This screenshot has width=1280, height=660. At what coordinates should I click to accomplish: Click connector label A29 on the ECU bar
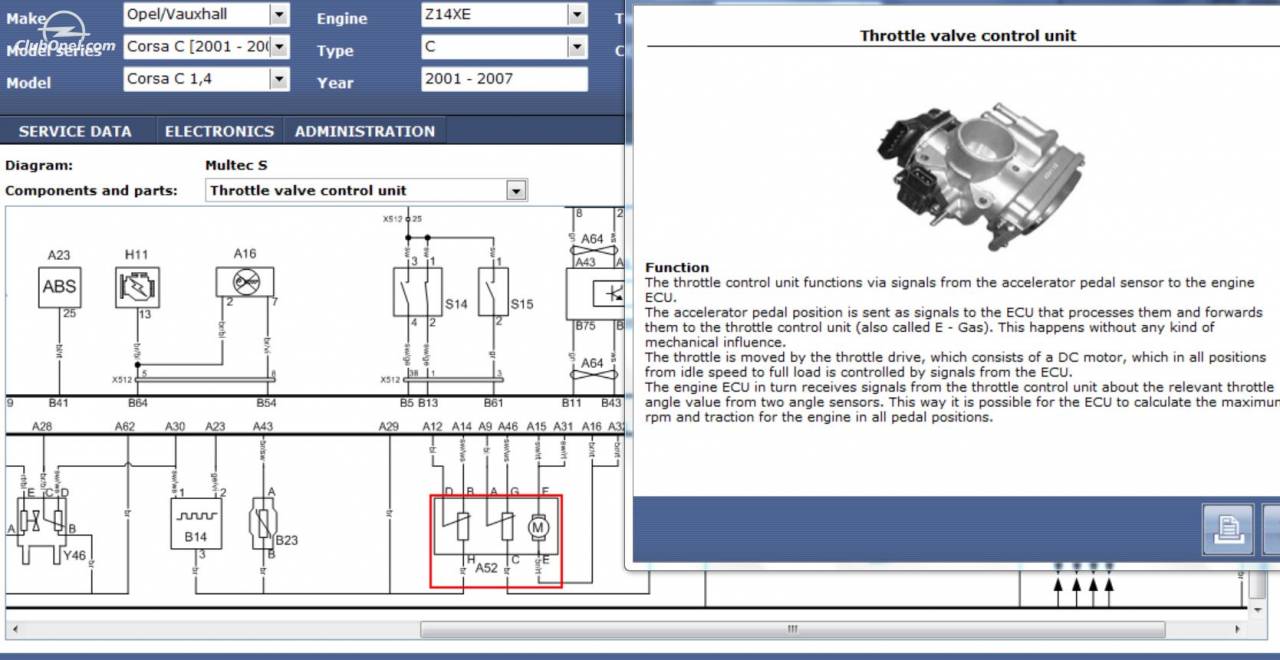click(x=389, y=427)
